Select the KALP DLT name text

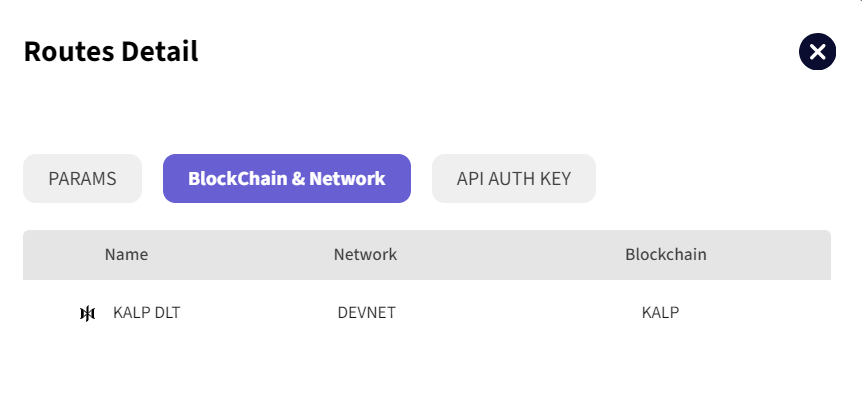click(x=147, y=313)
